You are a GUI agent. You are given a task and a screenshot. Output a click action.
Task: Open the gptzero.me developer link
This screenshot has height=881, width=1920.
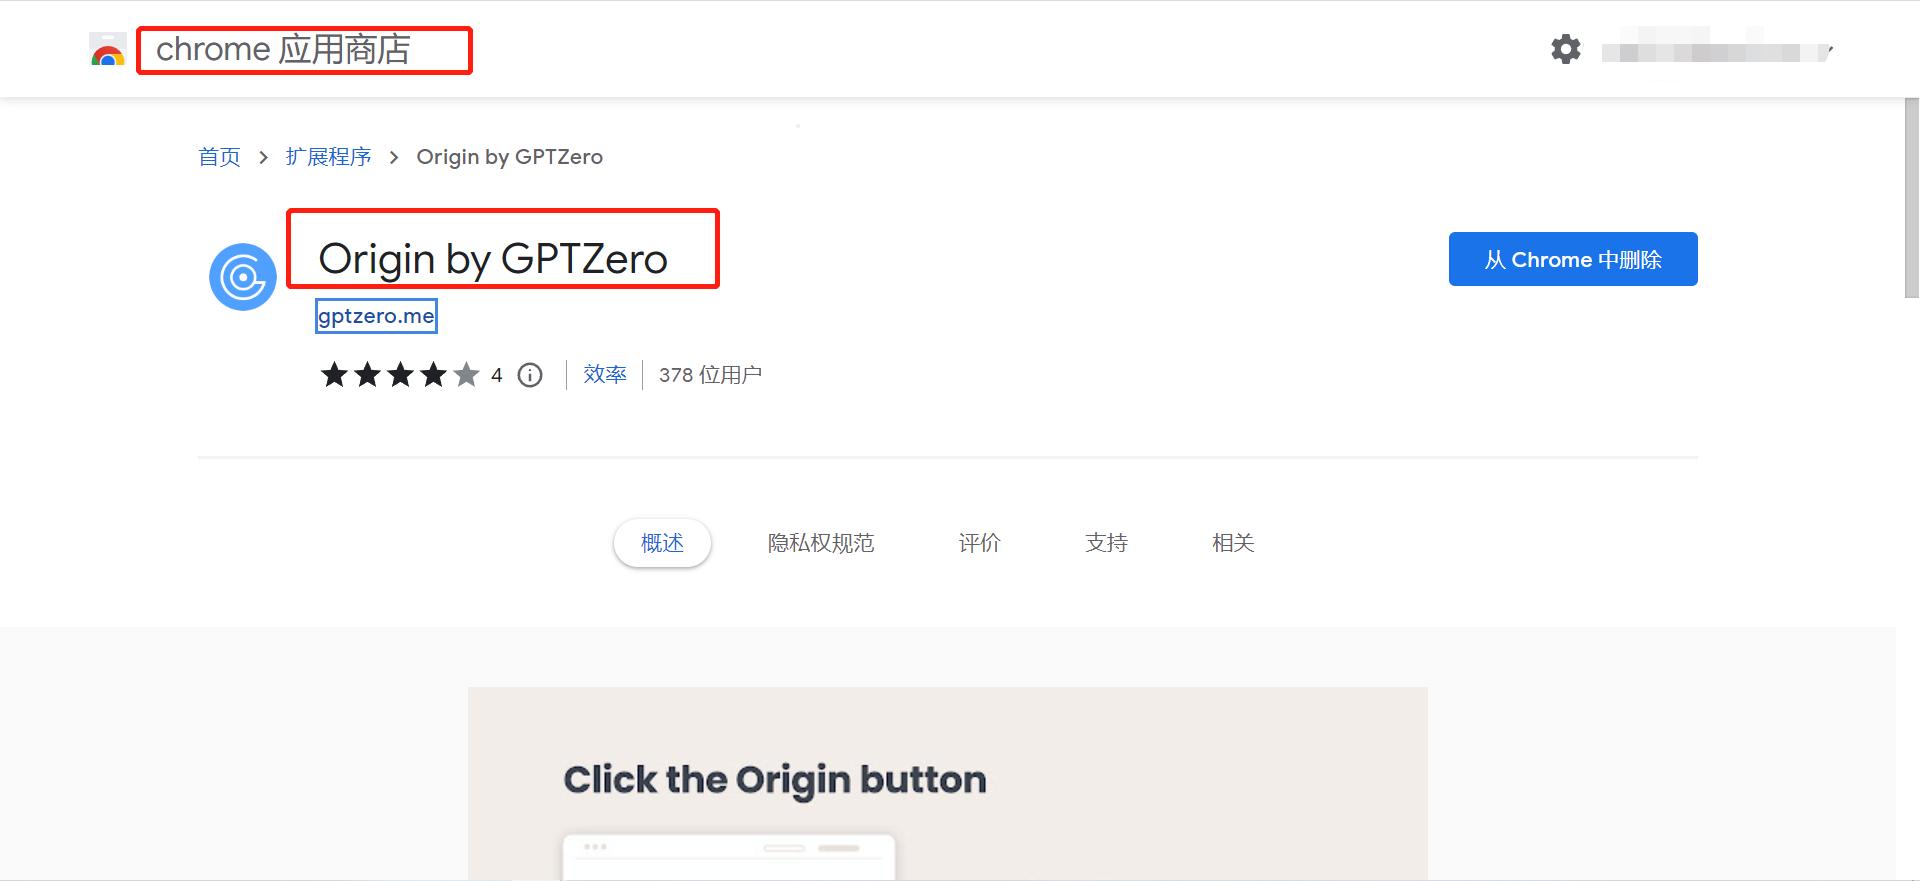click(x=375, y=316)
